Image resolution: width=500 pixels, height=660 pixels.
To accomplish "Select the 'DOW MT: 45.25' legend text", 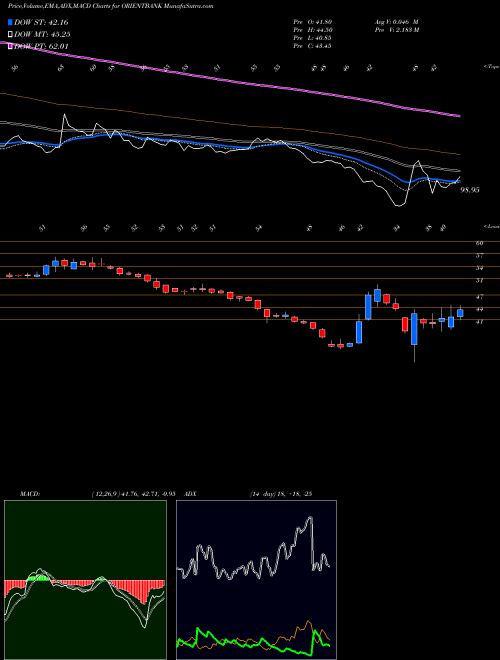I will pos(42,35).
